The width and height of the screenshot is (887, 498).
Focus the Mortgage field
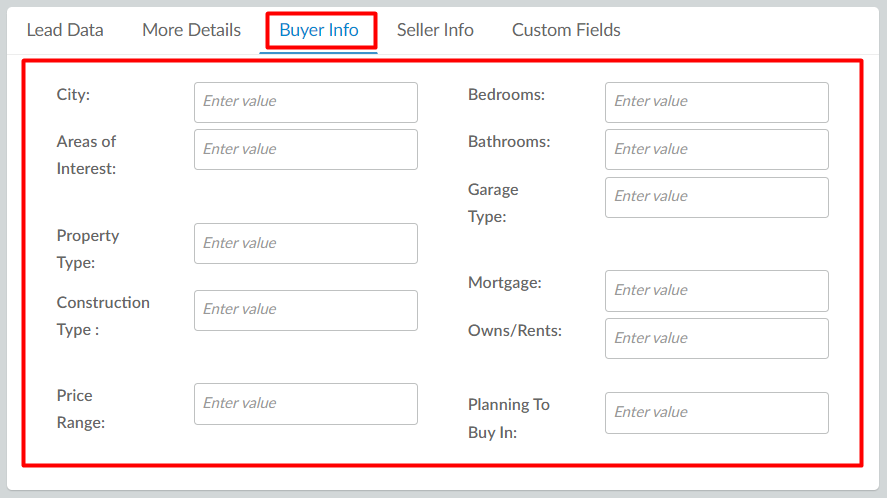(x=717, y=291)
